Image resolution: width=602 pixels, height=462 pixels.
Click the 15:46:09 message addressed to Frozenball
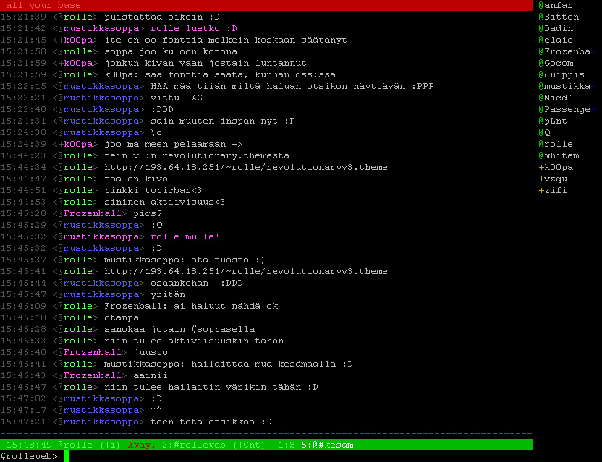tap(191, 306)
